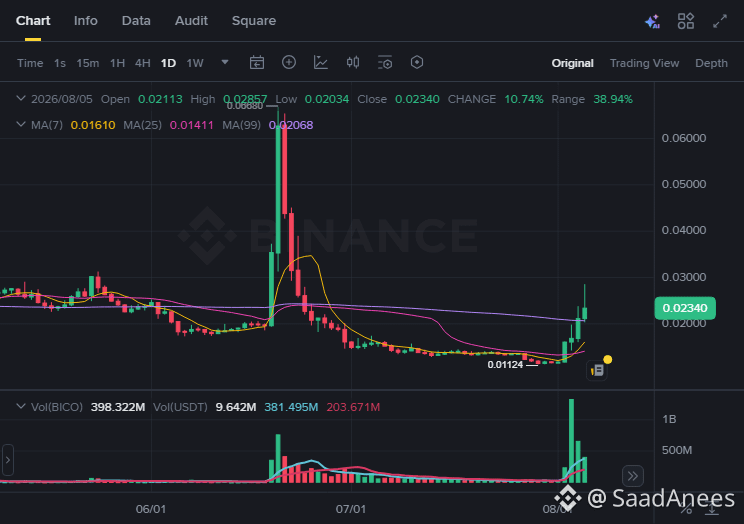Click the MA(7) value 0.01610
The image size is (744, 524).
(93, 125)
